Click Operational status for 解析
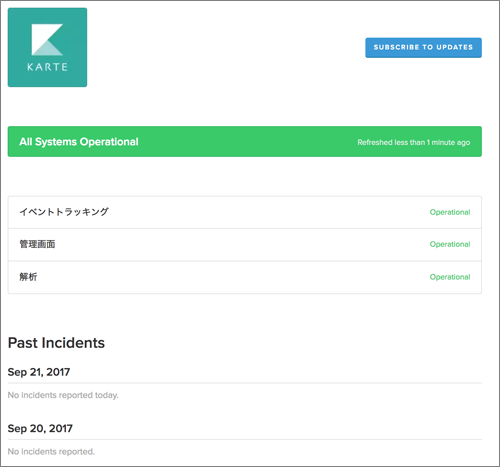This screenshot has width=500, height=467. coord(450,277)
